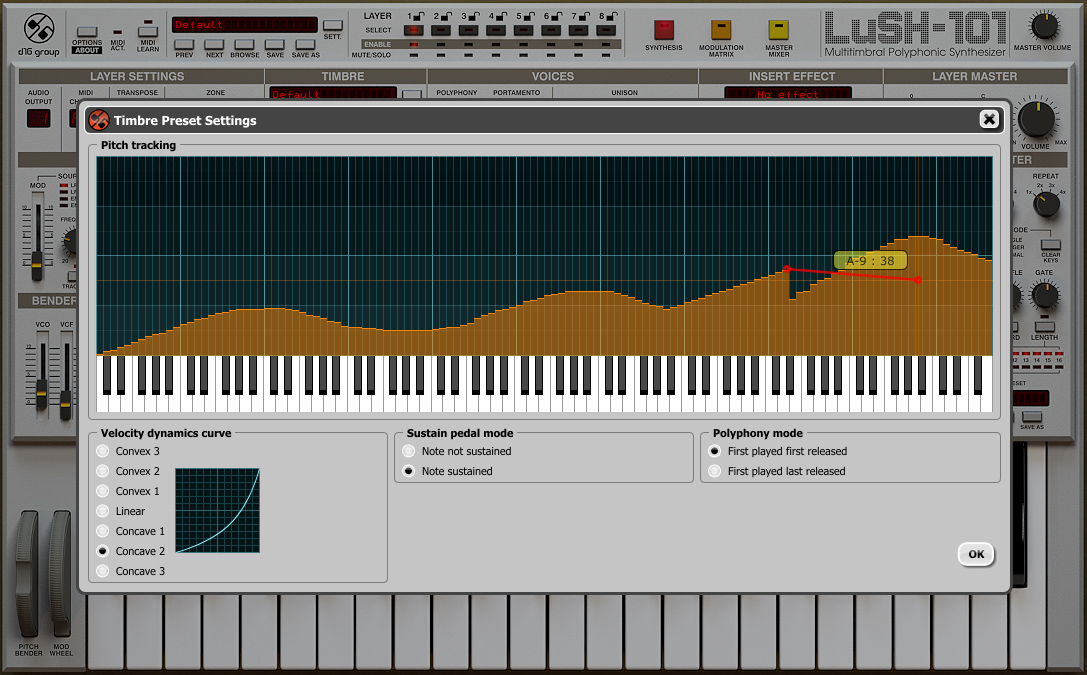
Task: Click the Save As preset button
Action: (x=306, y=44)
